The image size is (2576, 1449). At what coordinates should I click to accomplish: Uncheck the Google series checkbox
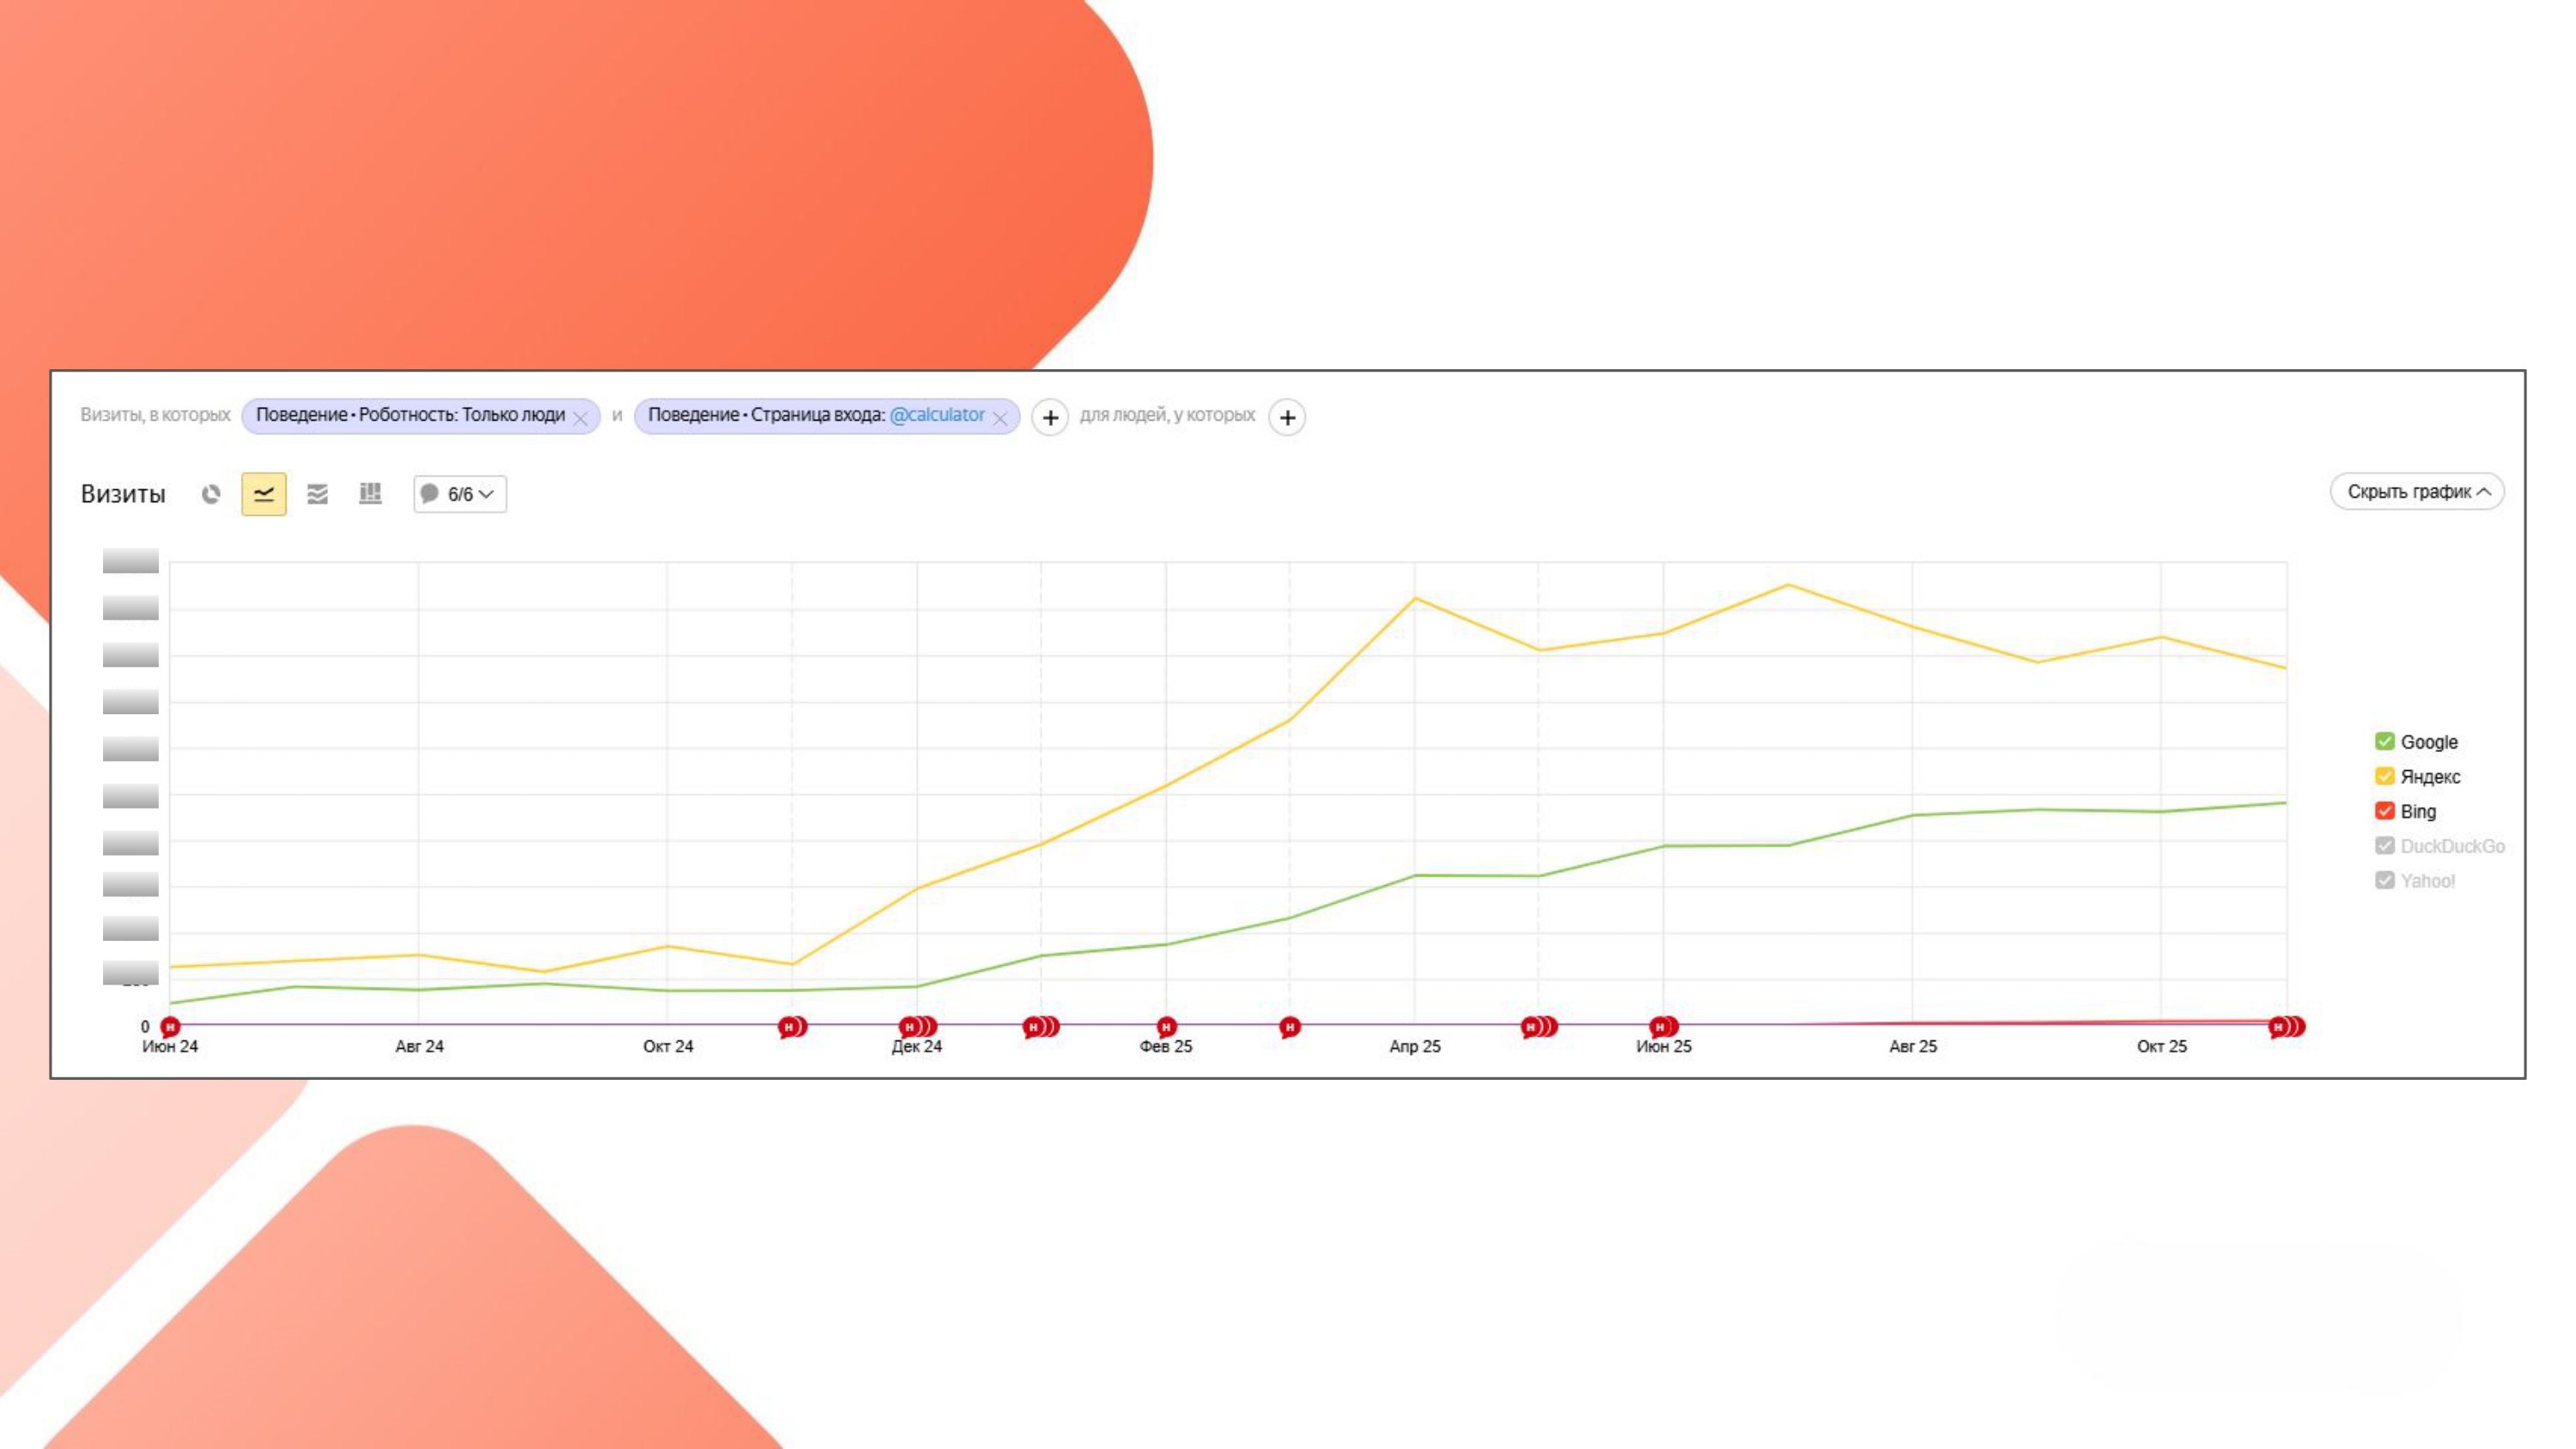coord(2384,741)
